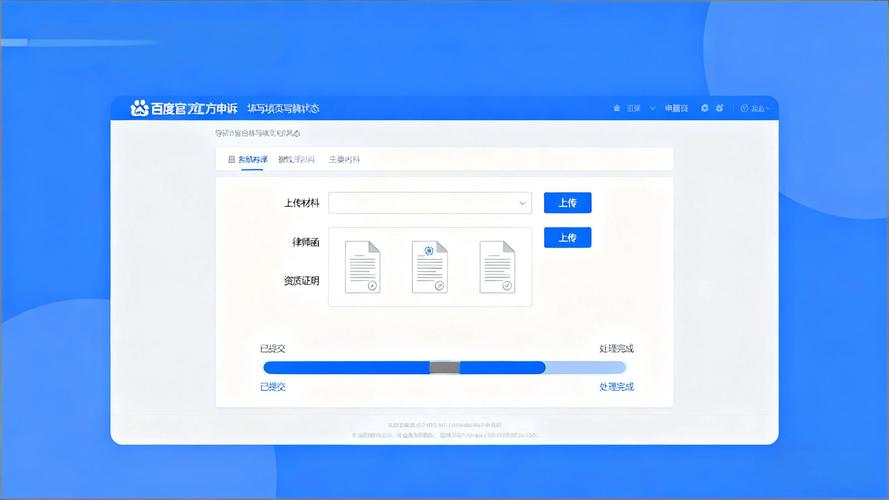This screenshot has height=500, width=889.
Task: Click the 百度官方申诉 title text in the header
Action: pos(194,108)
